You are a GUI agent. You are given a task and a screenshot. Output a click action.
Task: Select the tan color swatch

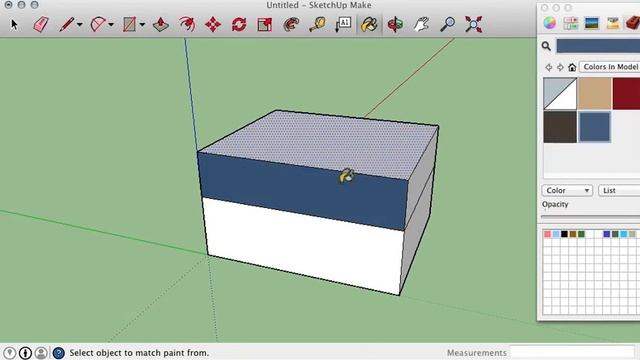[594, 94]
